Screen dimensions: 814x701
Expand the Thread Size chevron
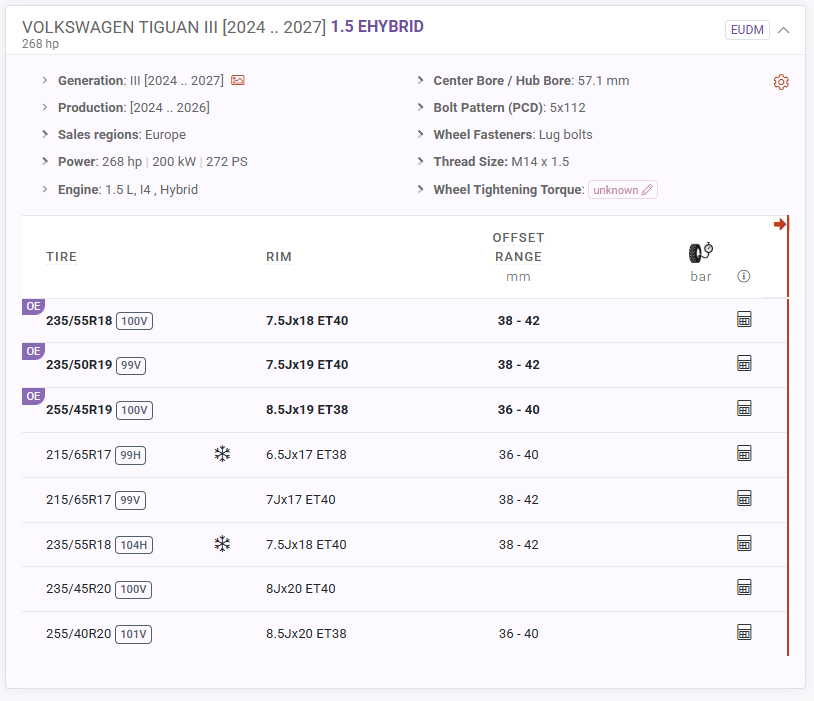click(420, 161)
